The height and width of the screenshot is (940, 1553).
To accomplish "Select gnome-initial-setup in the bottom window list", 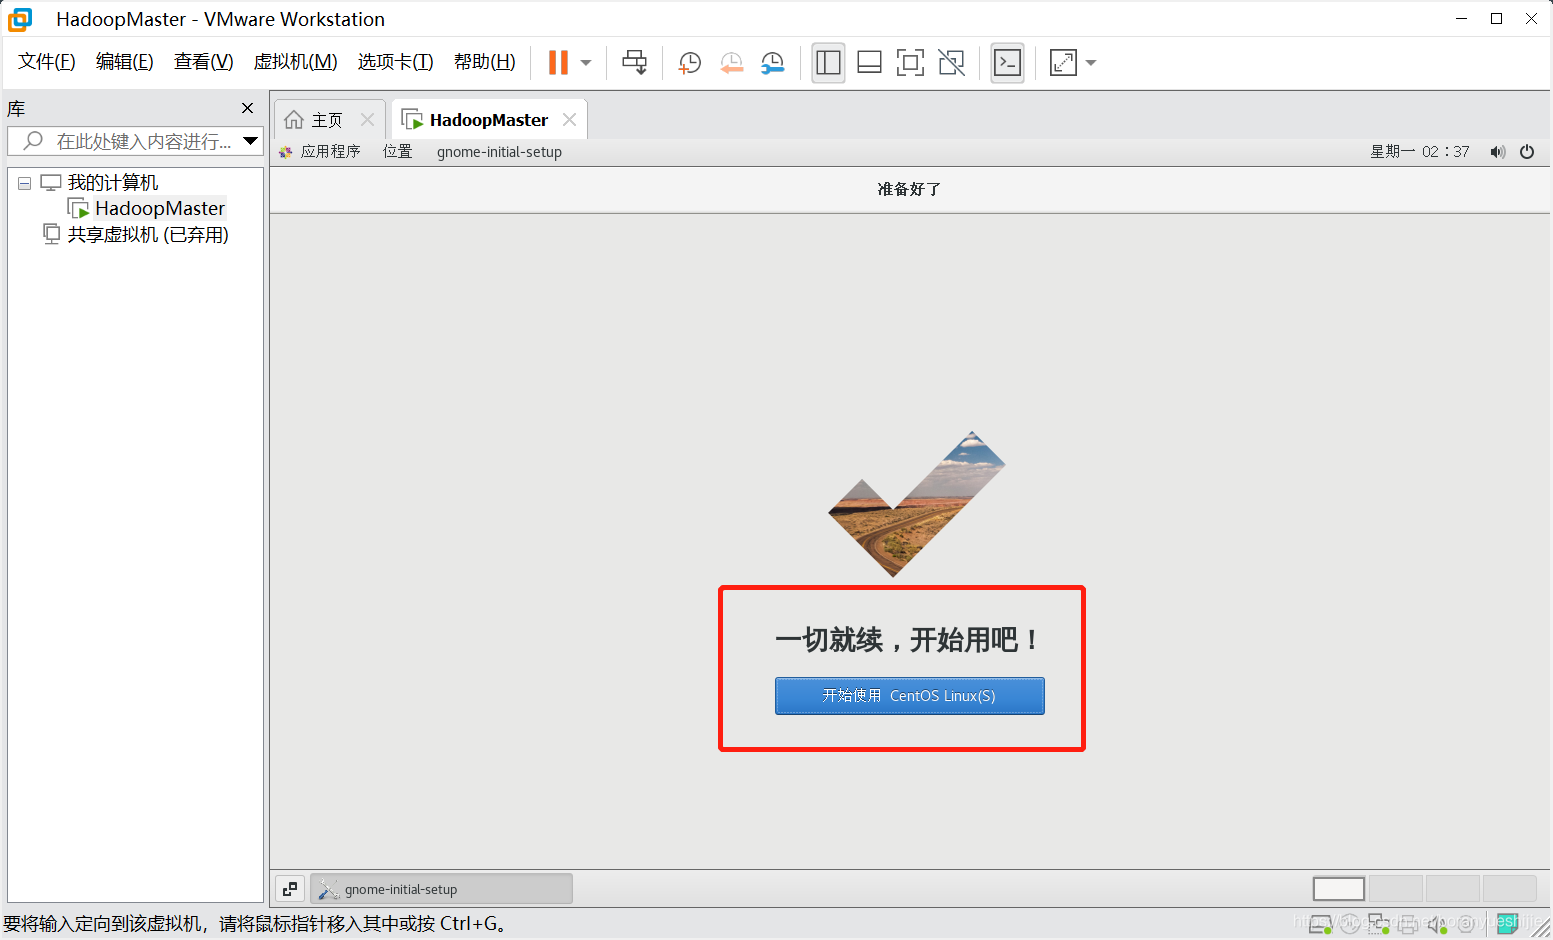I will [441, 889].
